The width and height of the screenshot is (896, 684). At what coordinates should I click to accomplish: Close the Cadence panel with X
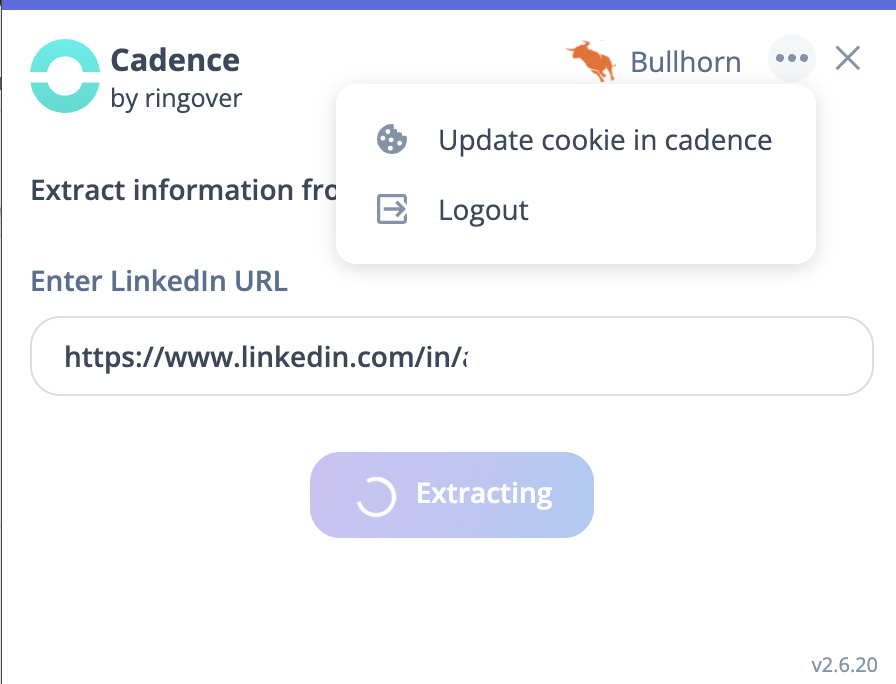pyautogui.click(x=848, y=59)
